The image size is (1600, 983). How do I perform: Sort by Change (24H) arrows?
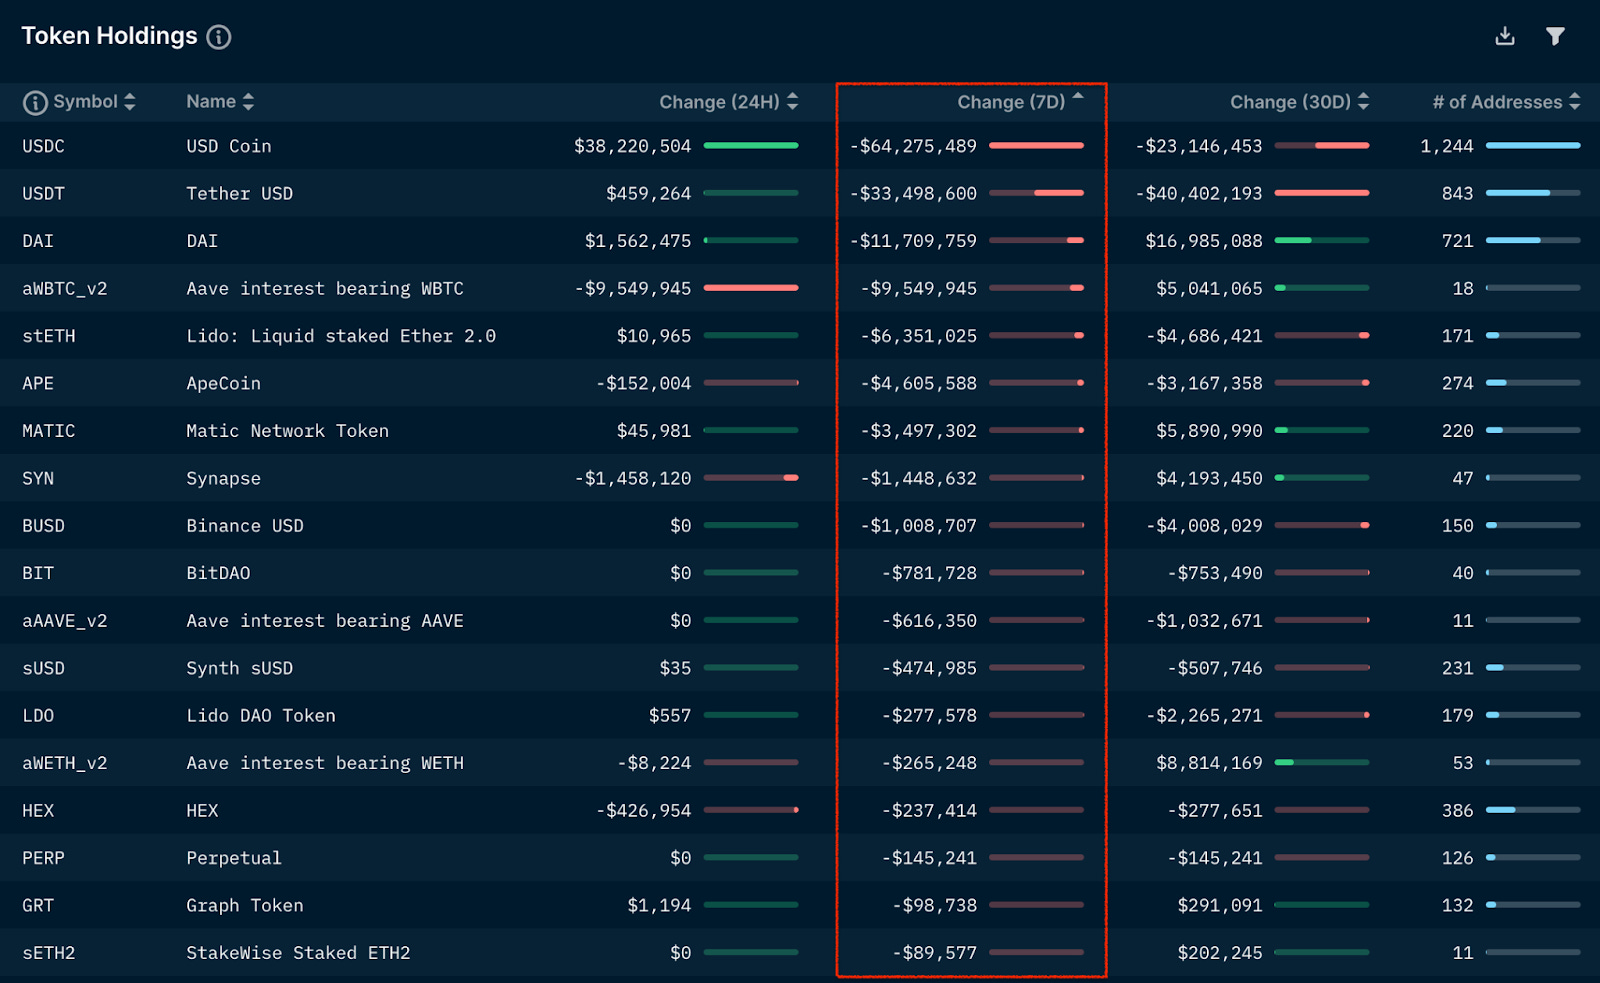pyautogui.click(x=792, y=102)
